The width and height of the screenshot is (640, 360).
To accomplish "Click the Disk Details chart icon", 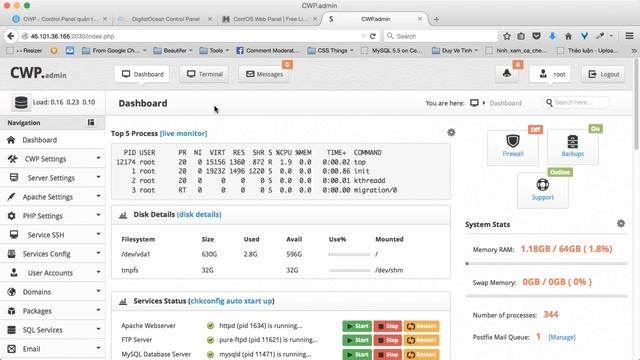I will click(x=123, y=215).
